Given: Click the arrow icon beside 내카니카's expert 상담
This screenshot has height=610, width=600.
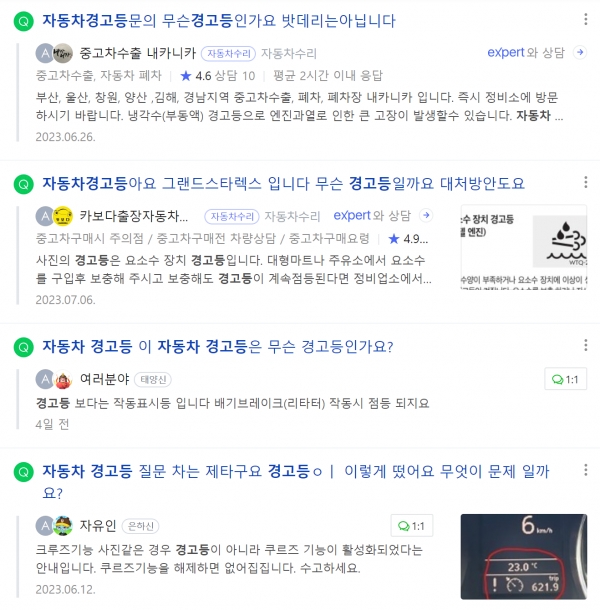Looking at the screenshot, I should (x=580, y=53).
